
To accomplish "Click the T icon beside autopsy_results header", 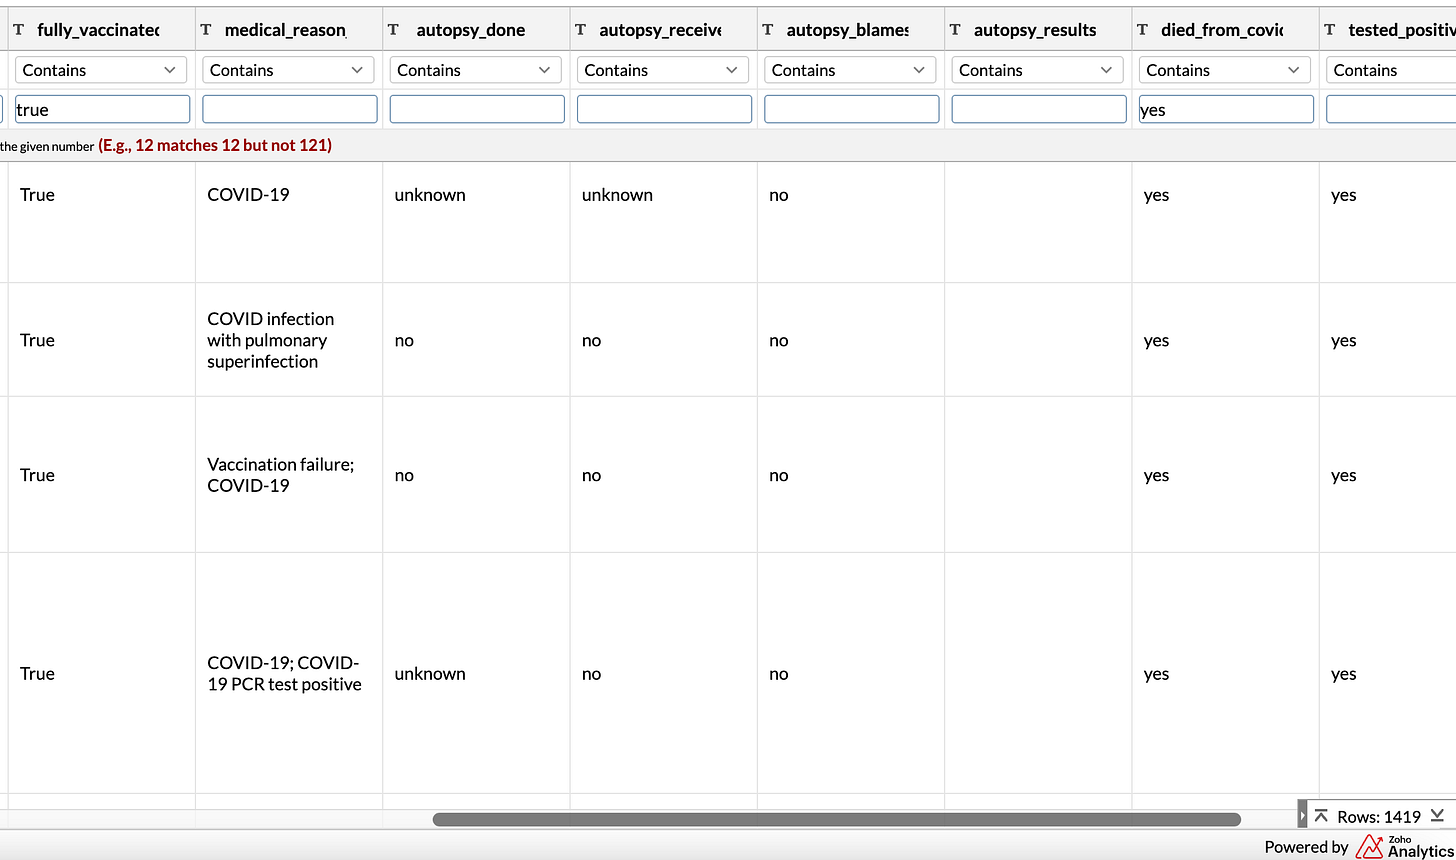I will click(955, 30).
